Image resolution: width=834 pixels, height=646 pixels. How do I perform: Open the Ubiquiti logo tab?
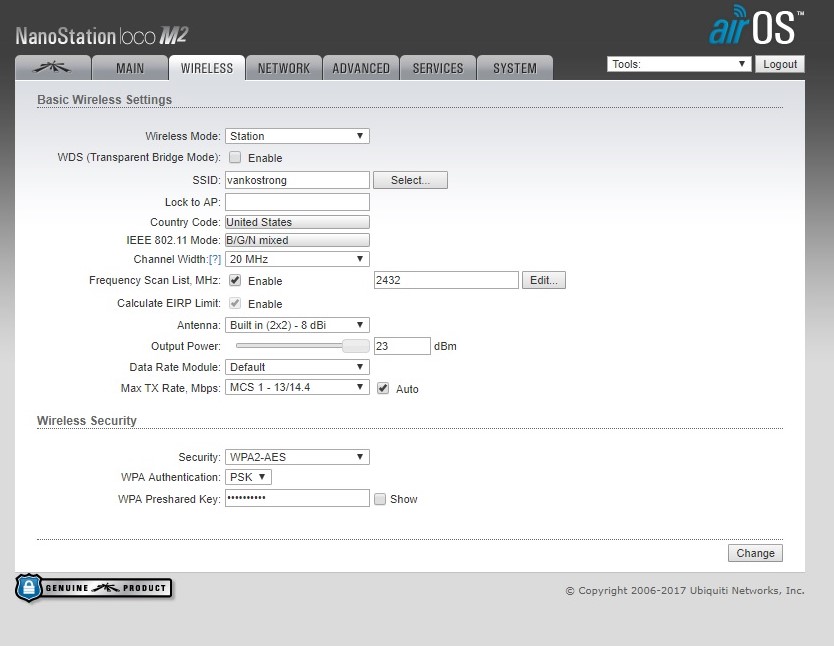click(52, 68)
